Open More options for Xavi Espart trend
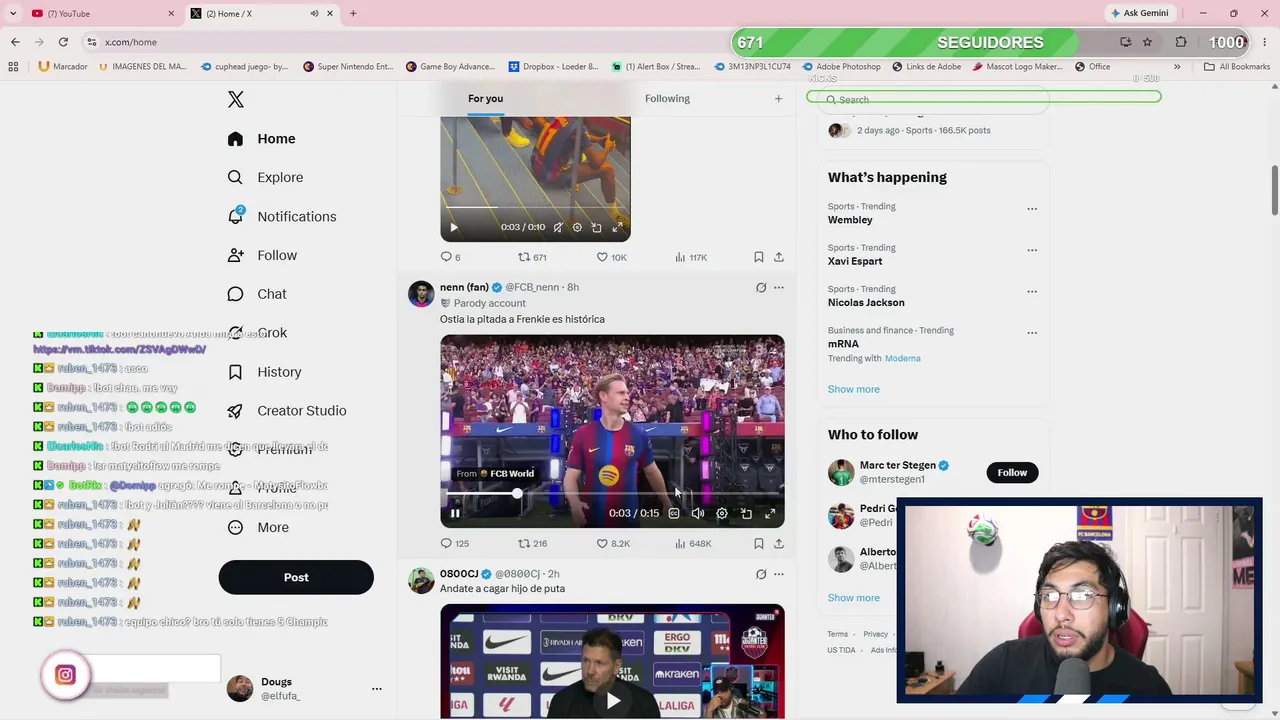The image size is (1280, 720). tap(1032, 250)
